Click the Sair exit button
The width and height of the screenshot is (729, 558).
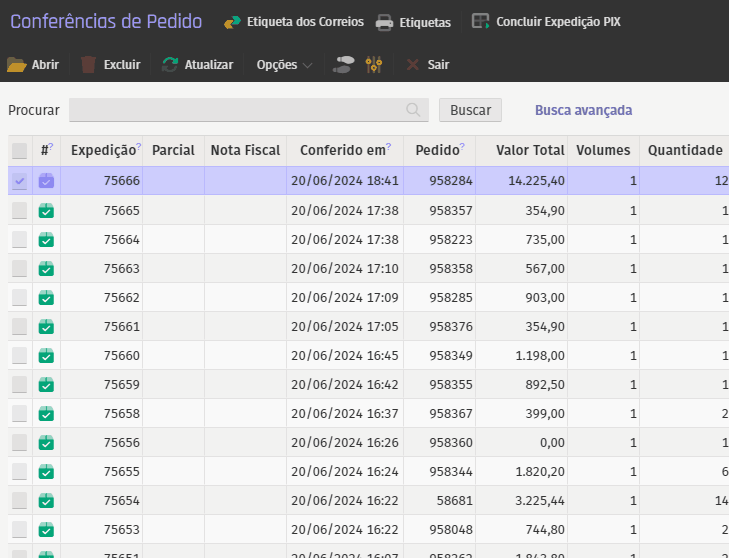pos(427,65)
